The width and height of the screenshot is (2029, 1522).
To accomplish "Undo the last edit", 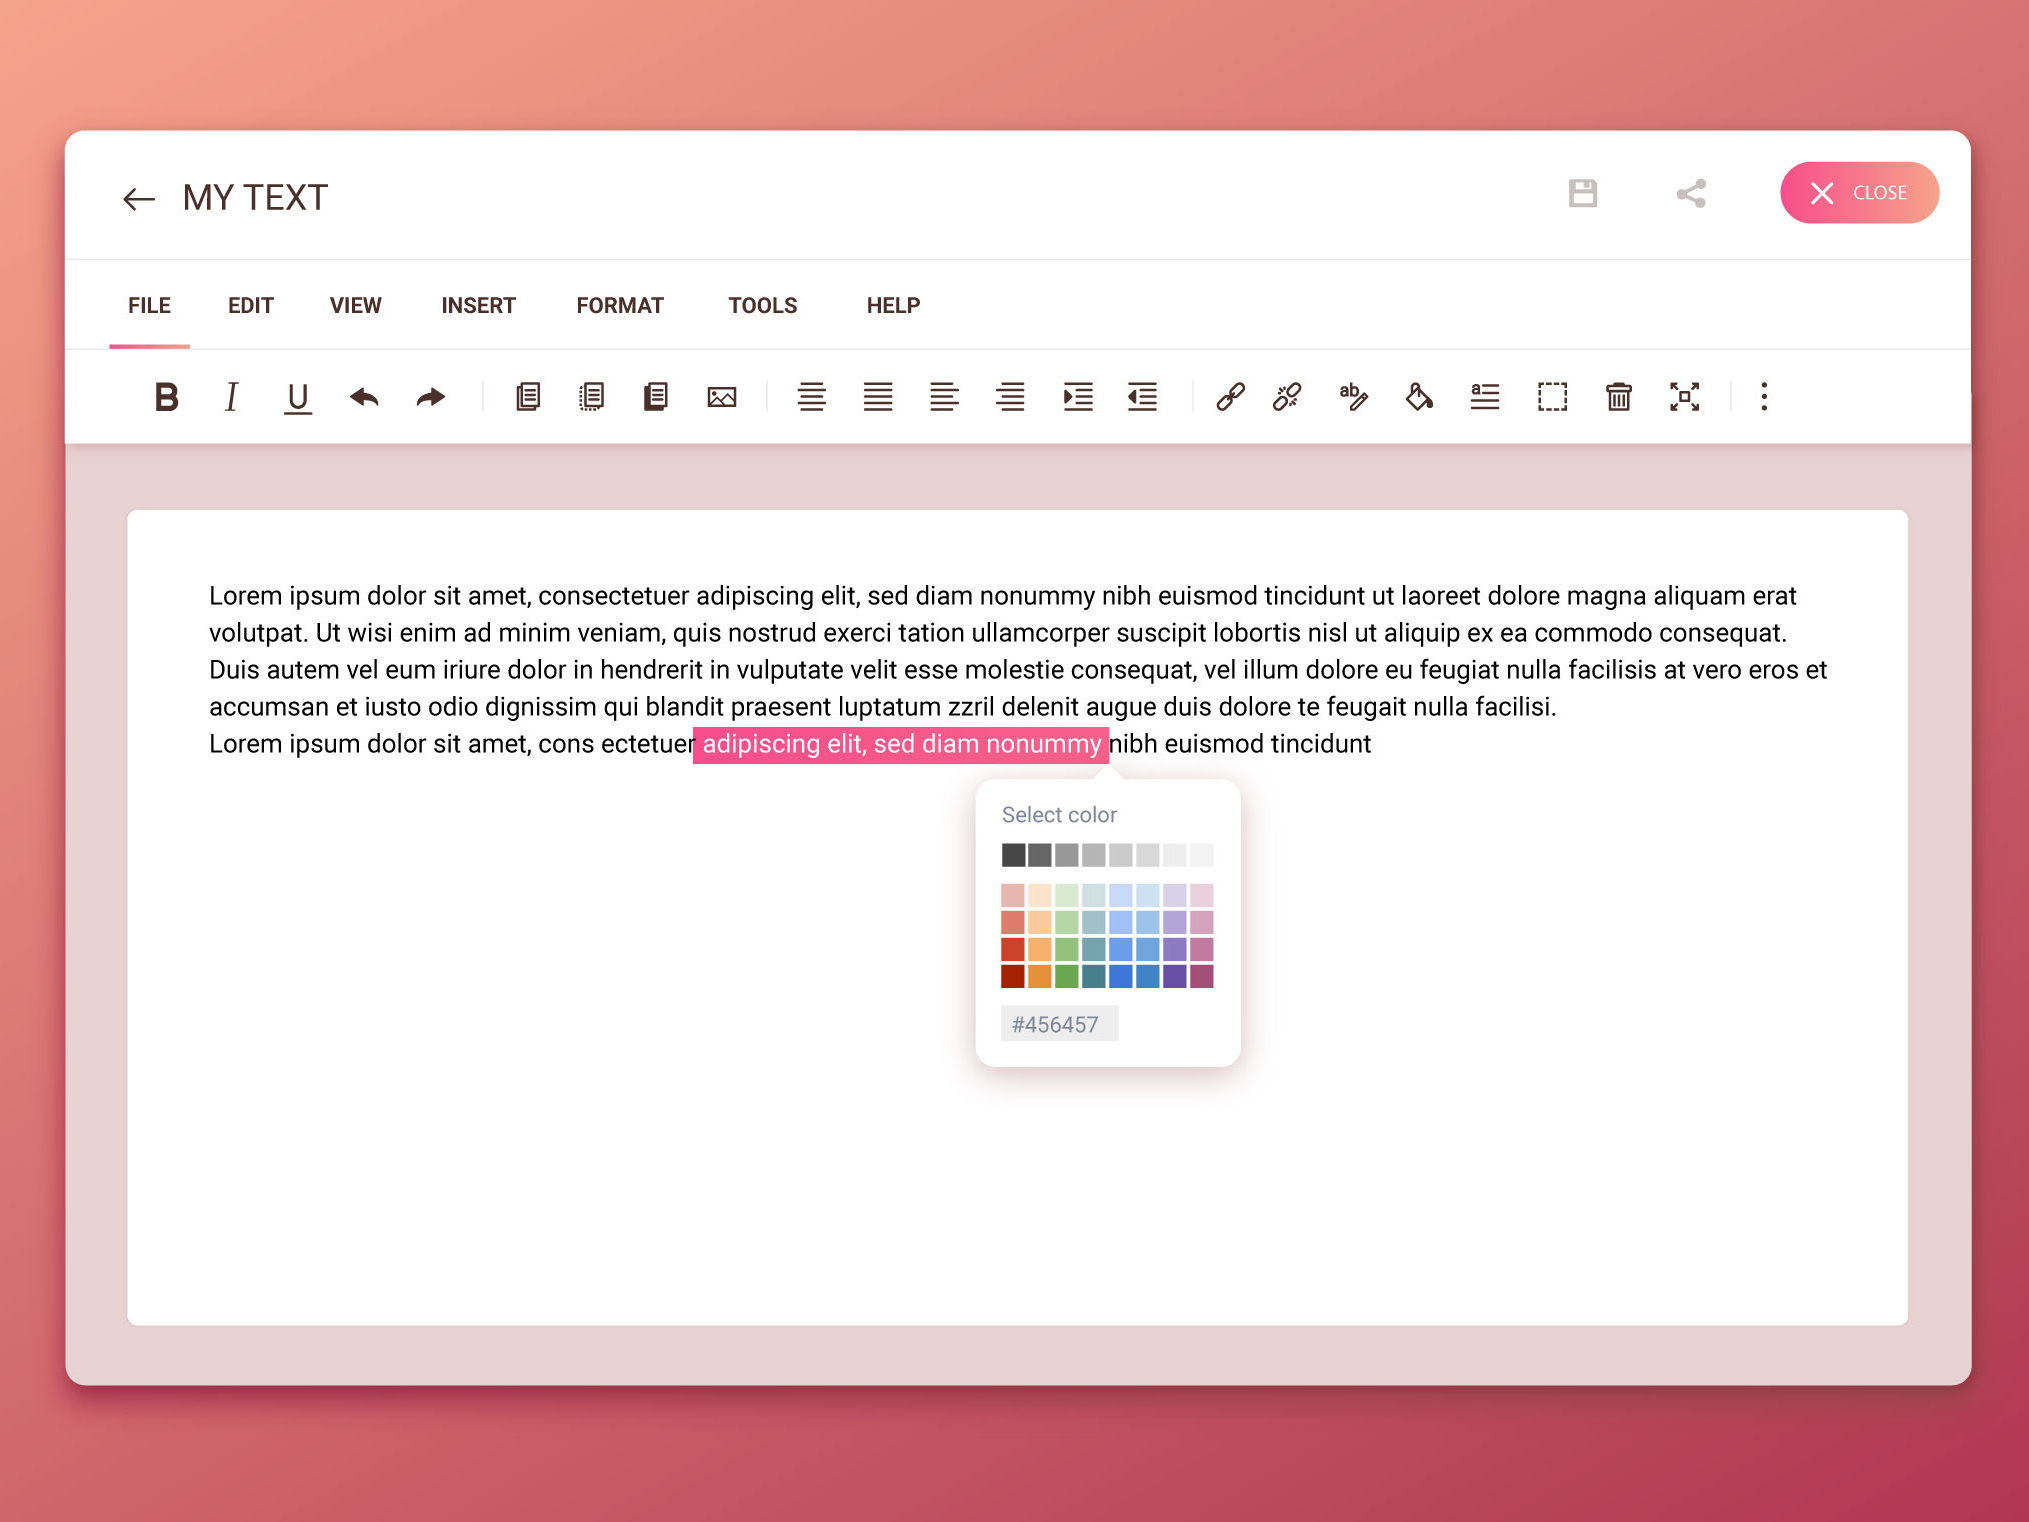I will pos(364,397).
